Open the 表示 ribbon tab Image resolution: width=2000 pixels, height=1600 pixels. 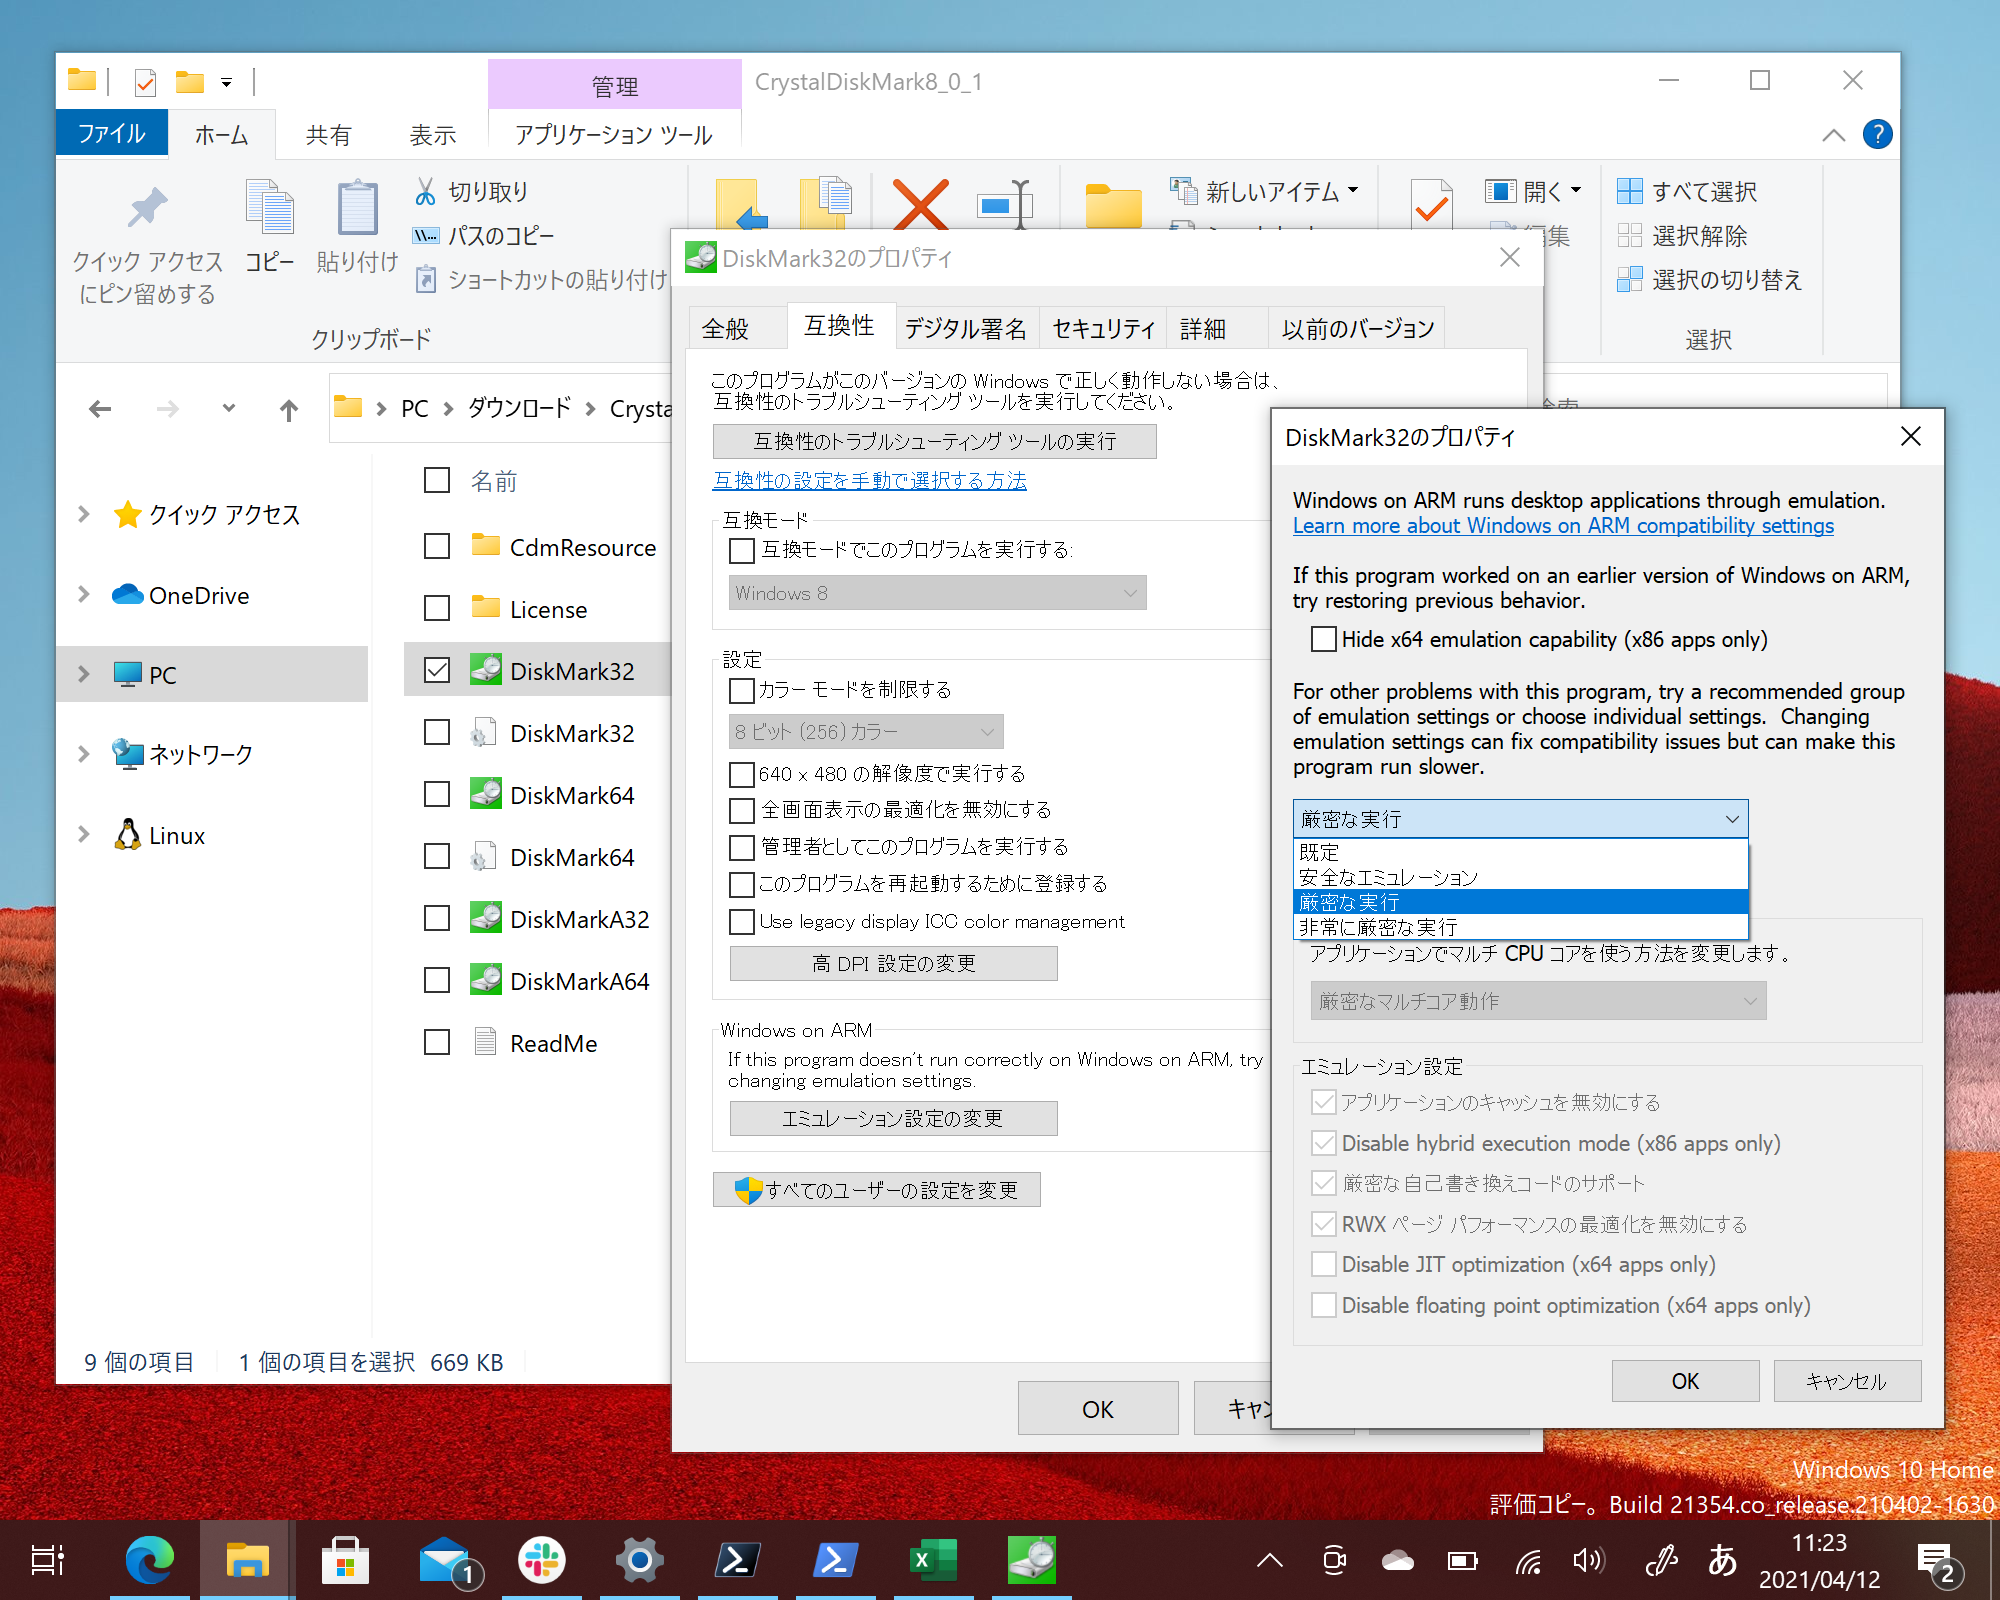click(431, 134)
